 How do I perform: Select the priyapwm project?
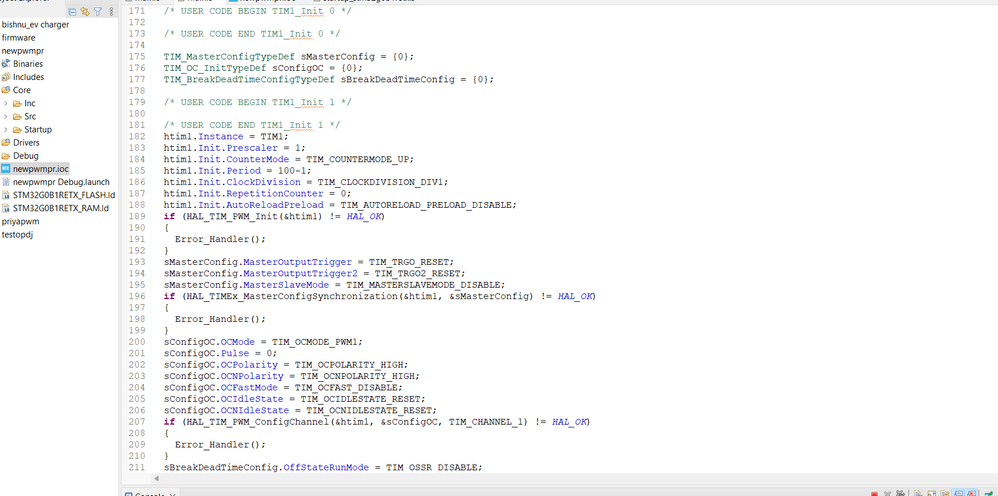click(18, 221)
